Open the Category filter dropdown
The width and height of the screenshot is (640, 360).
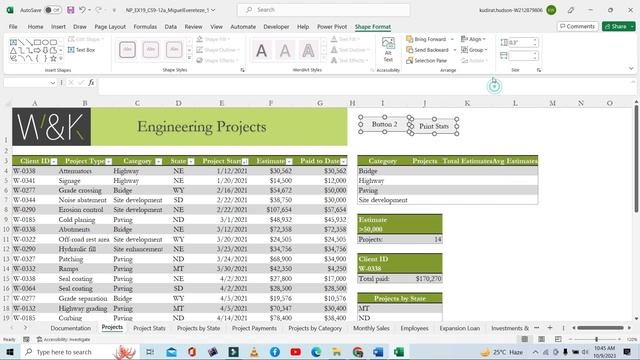point(159,162)
